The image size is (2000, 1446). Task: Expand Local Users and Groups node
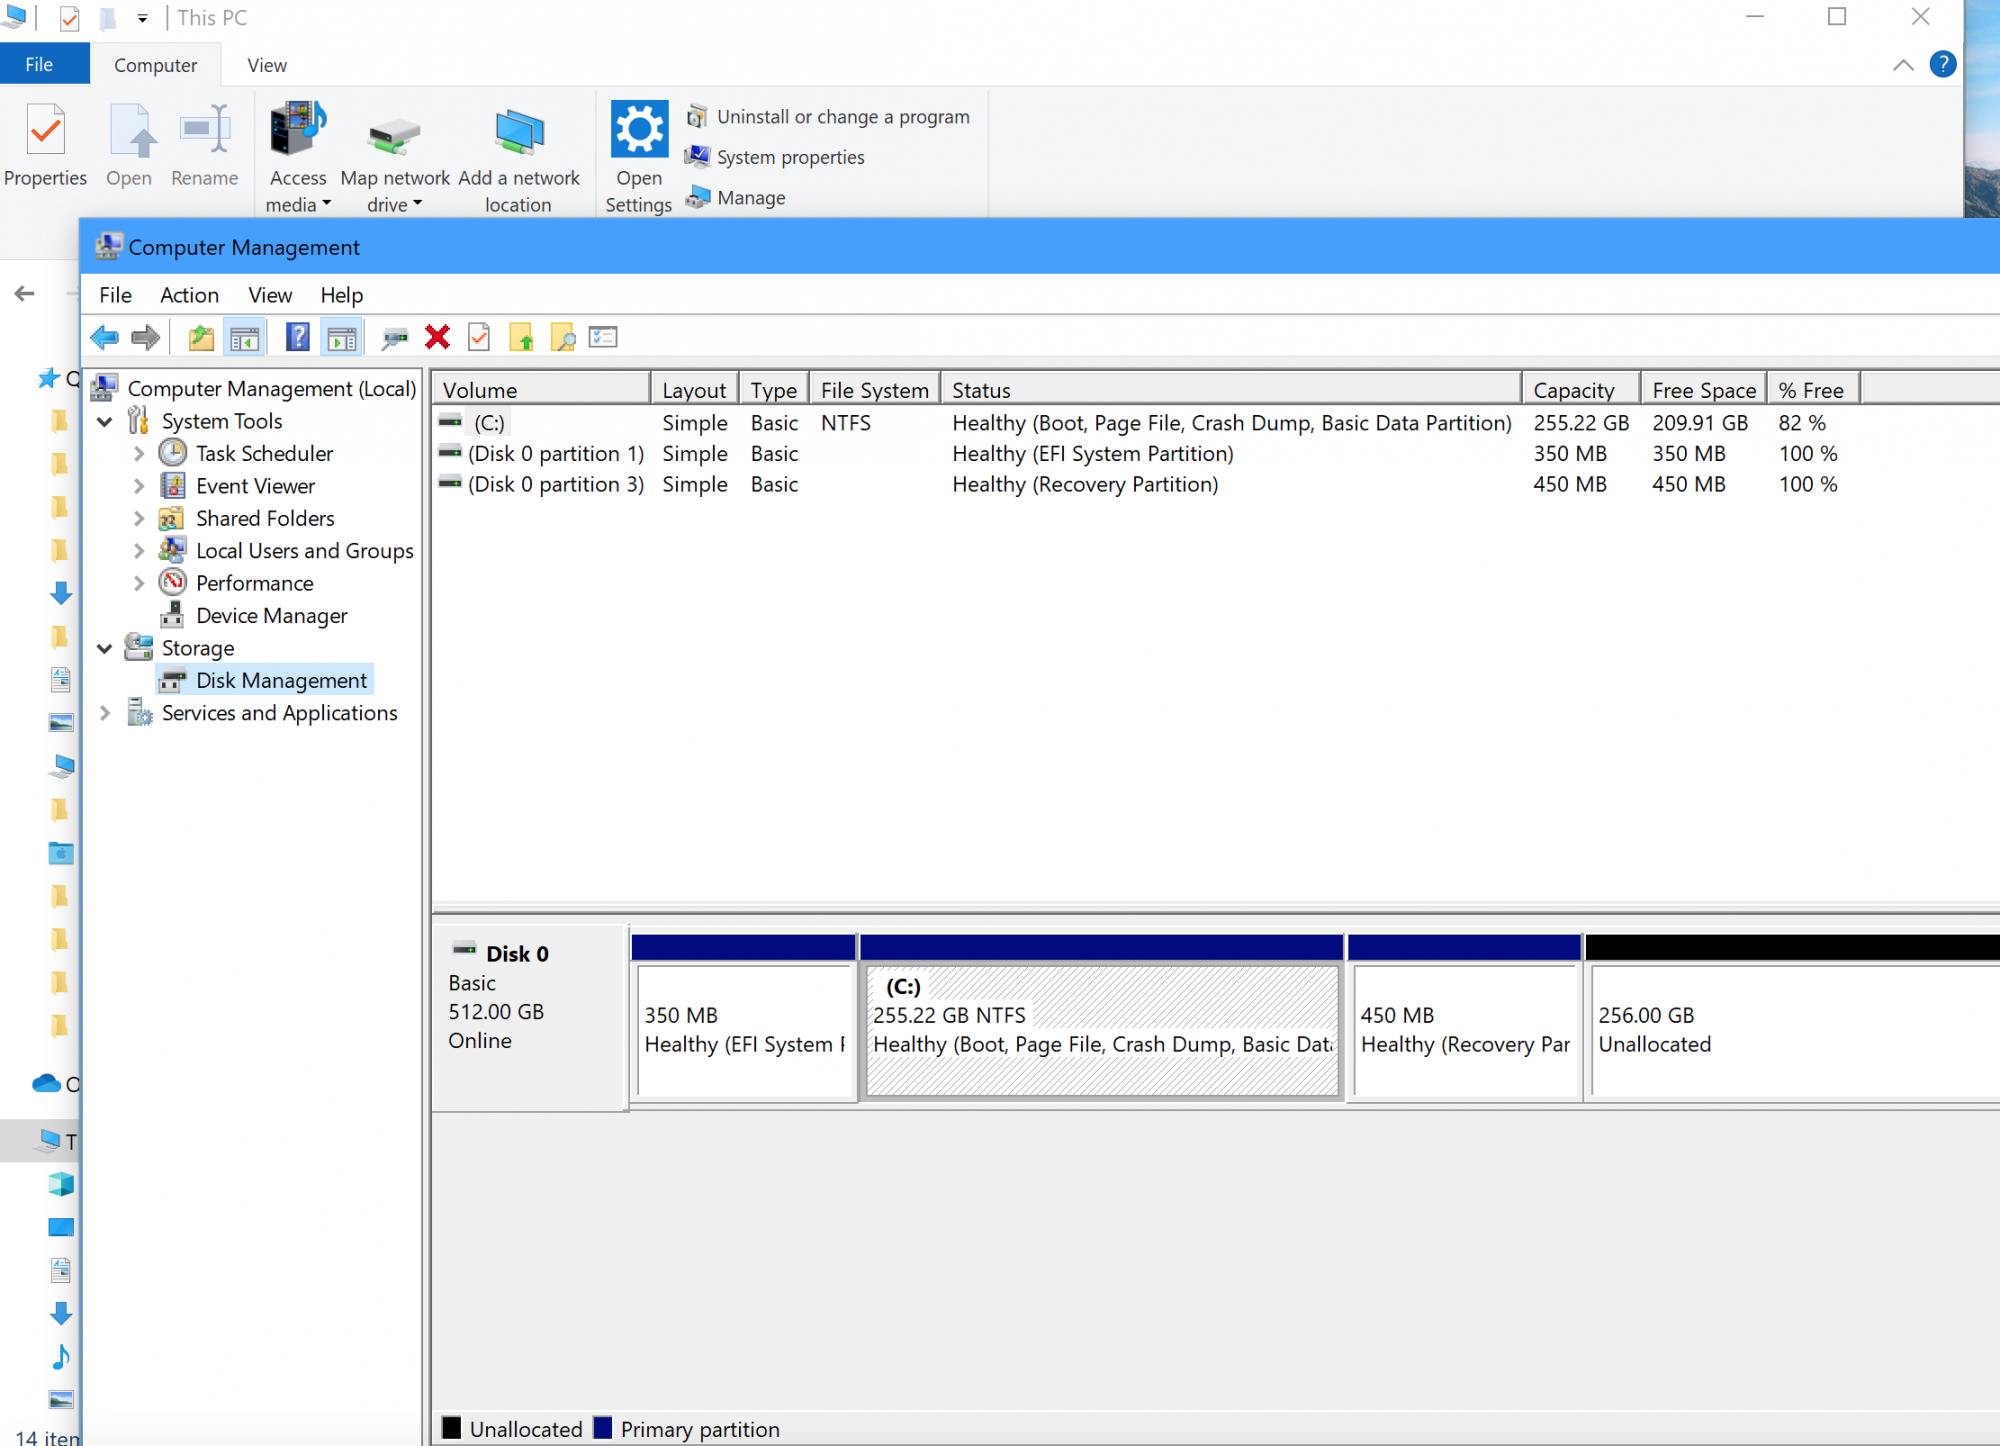[x=139, y=551]
